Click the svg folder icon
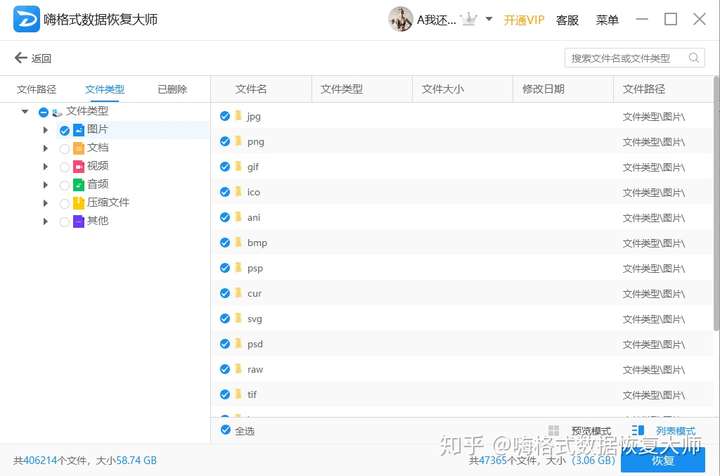 point(238,318)
